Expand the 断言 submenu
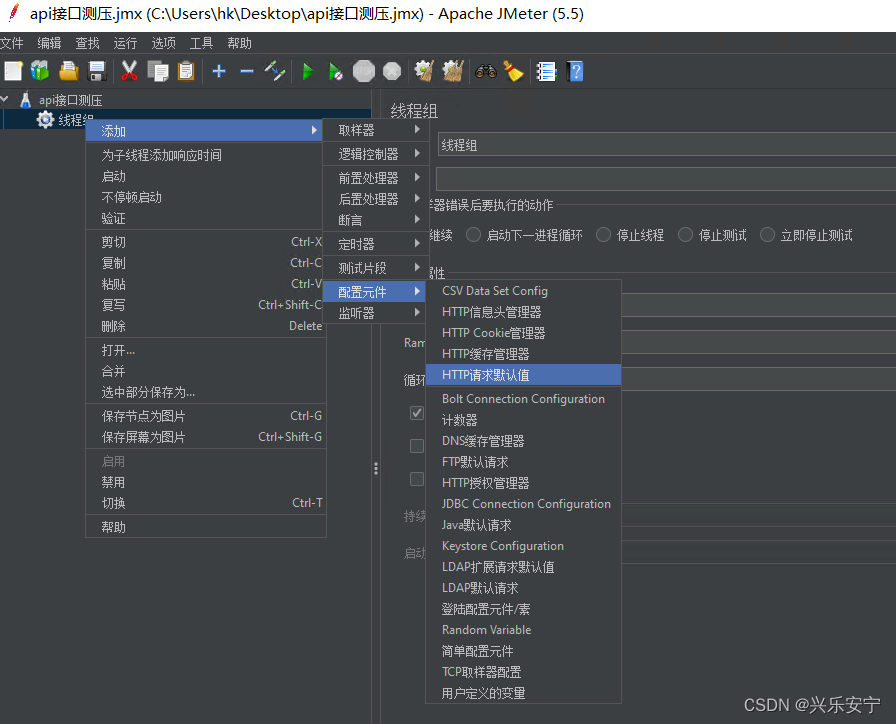 376,220
